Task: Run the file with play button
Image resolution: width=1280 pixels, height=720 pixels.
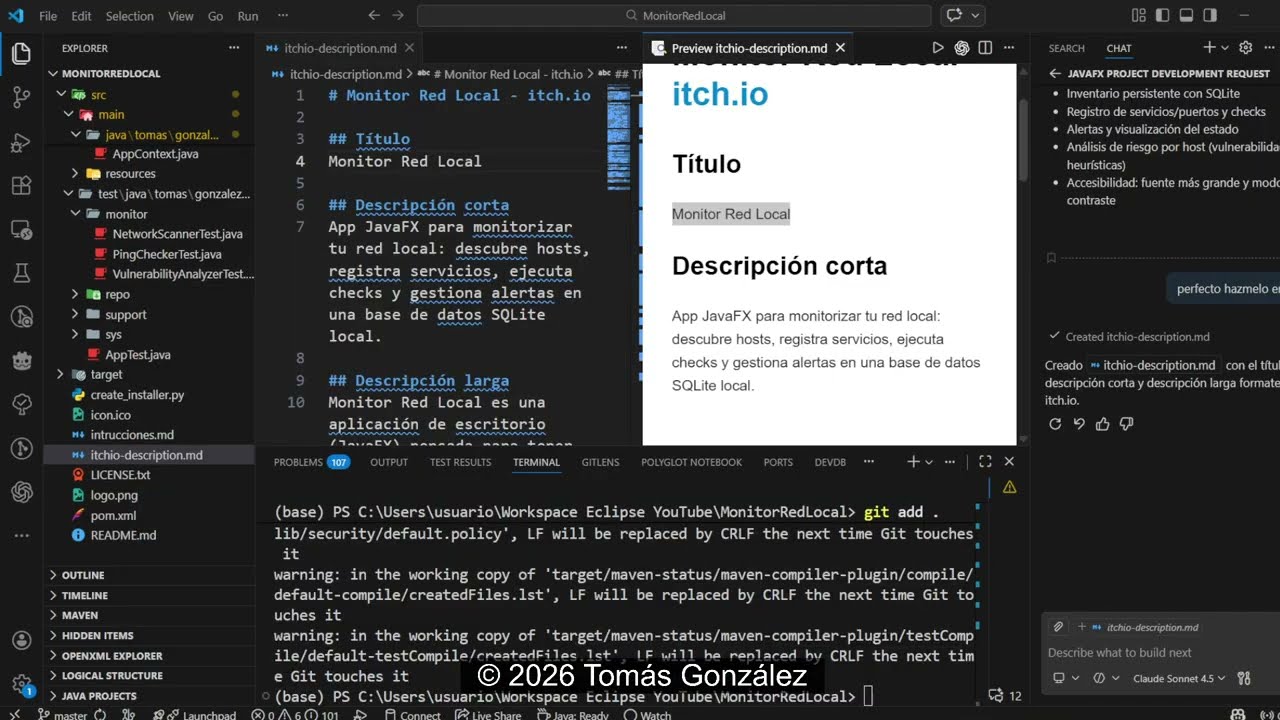Action: pos(938,48)
